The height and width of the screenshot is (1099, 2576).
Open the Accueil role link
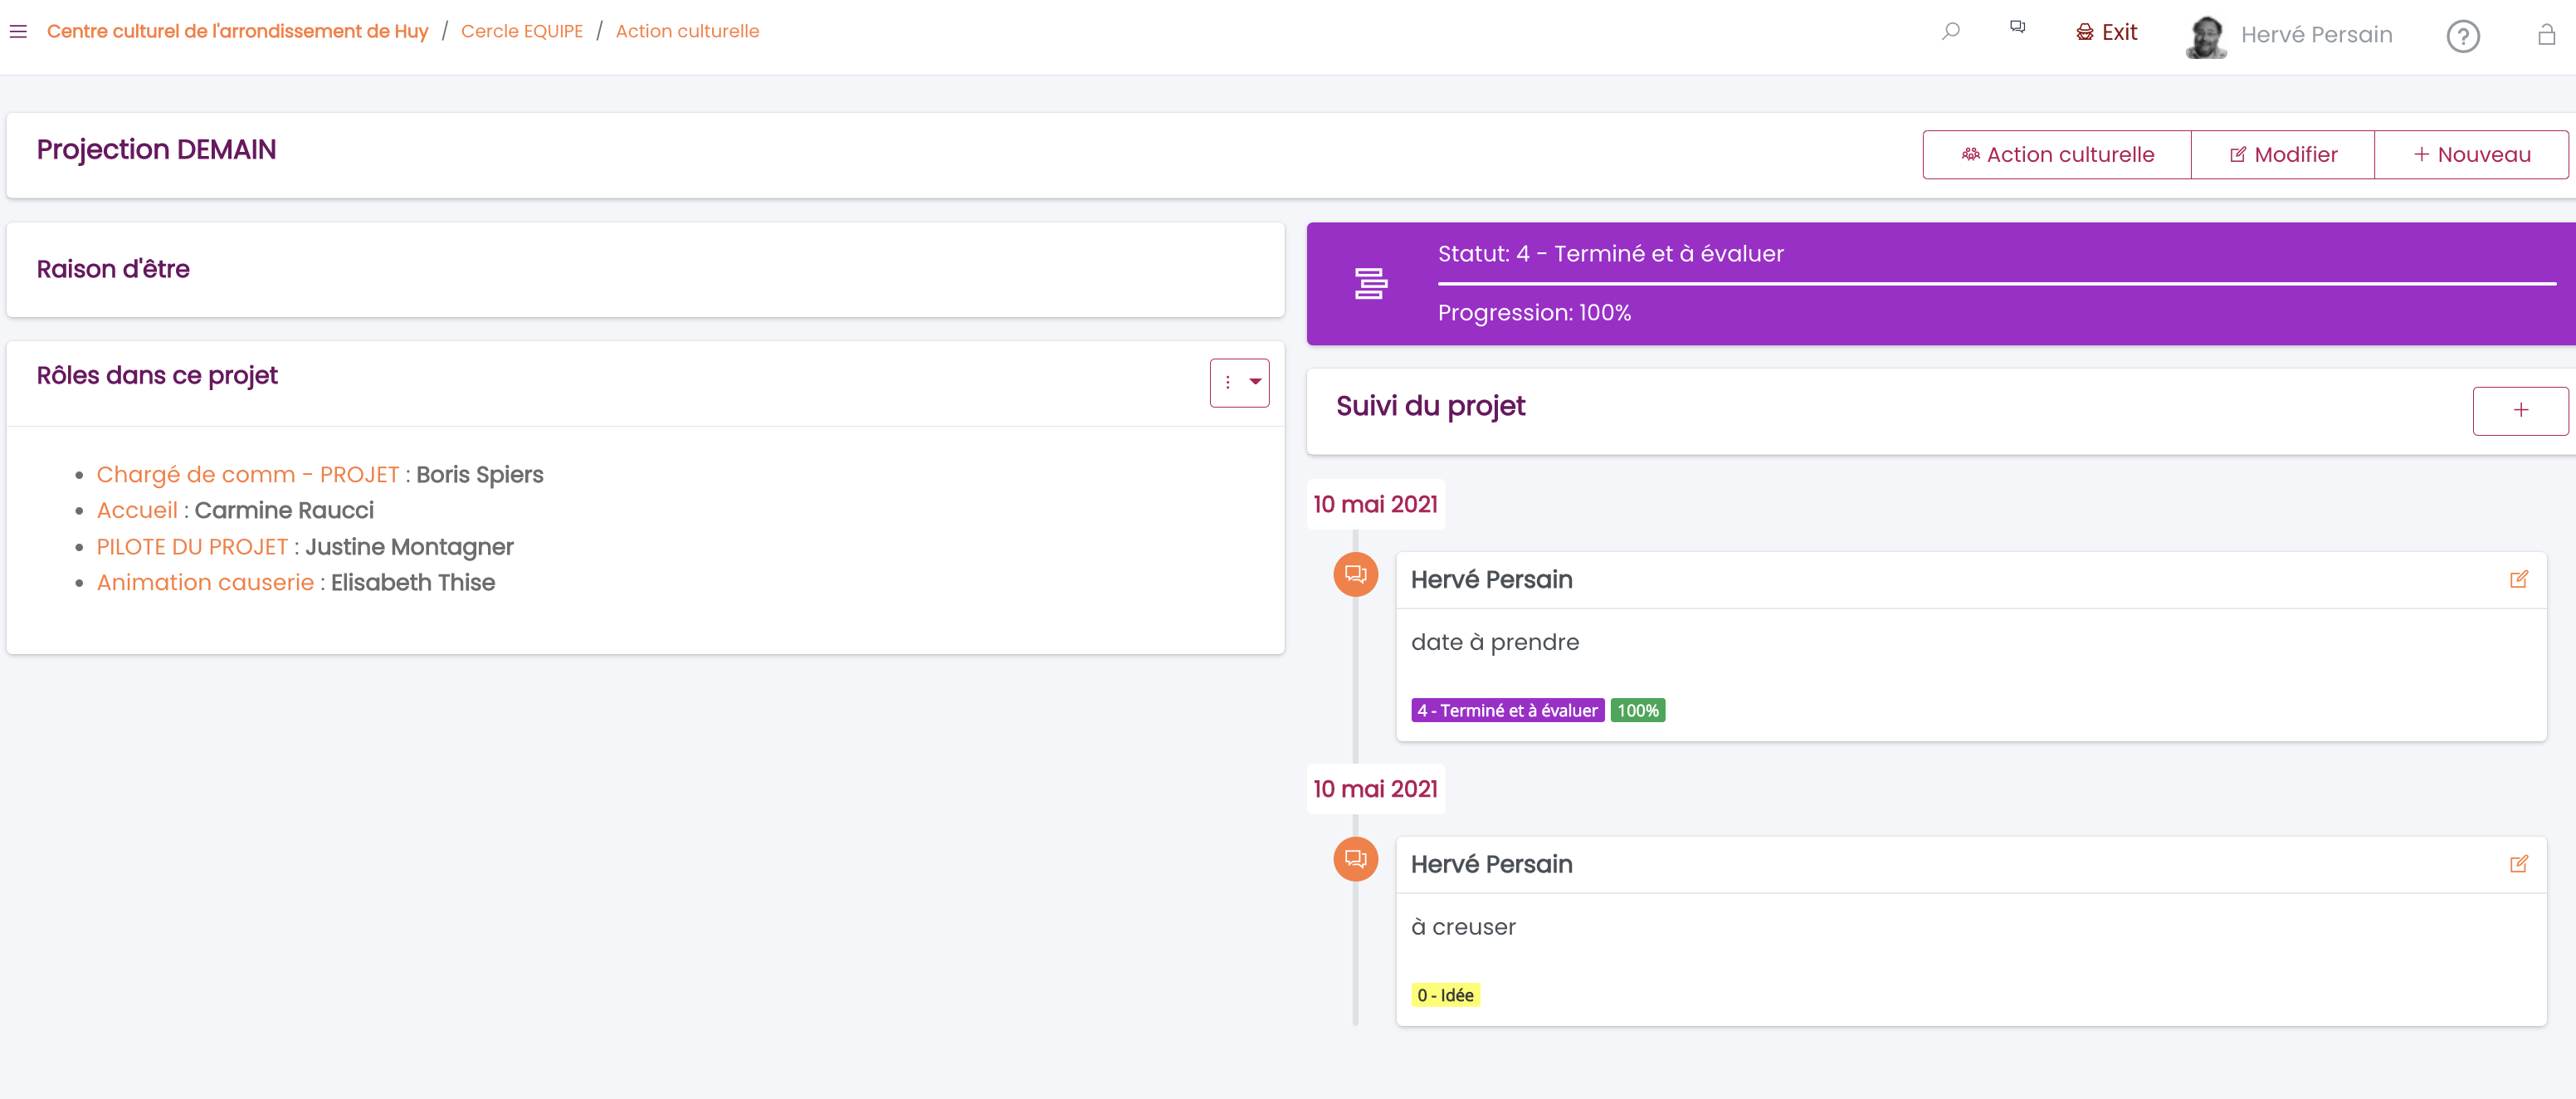click(137, 511)
